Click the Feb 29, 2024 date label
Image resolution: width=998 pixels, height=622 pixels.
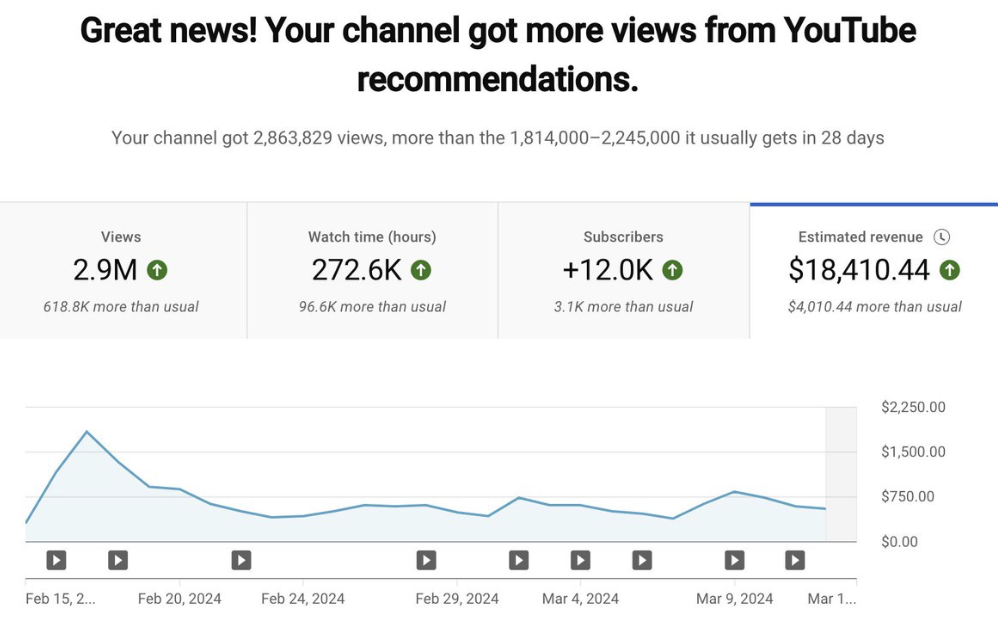pos(457,599)
